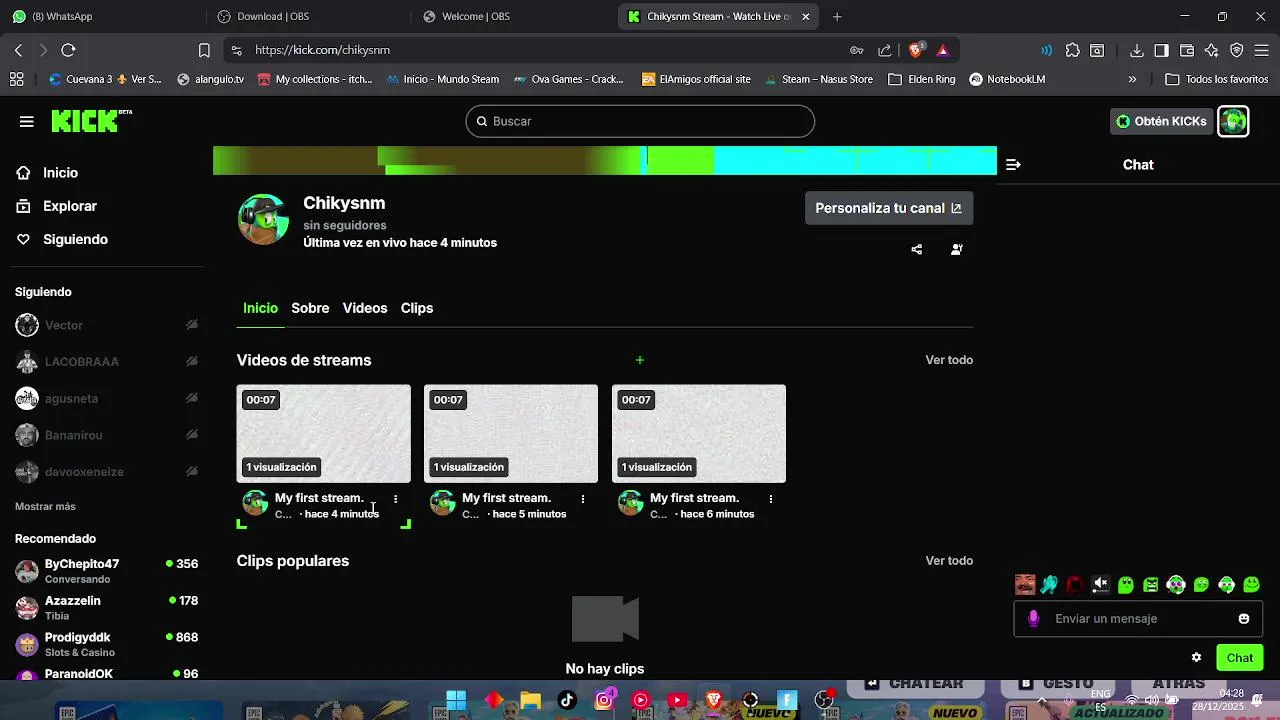Screen dimensions: 1280x720
Task: Select the Clips channel tab
Action: [x=417, y=308]
